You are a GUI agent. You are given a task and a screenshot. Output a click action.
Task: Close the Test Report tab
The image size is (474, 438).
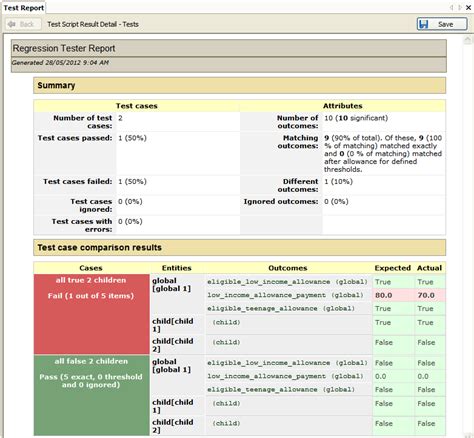(x=468, y=7)
